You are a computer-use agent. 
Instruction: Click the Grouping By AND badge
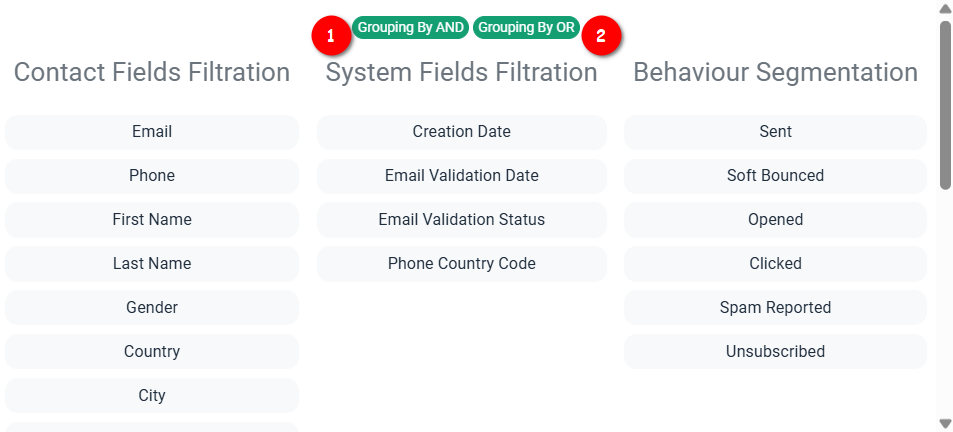[410, 28]
